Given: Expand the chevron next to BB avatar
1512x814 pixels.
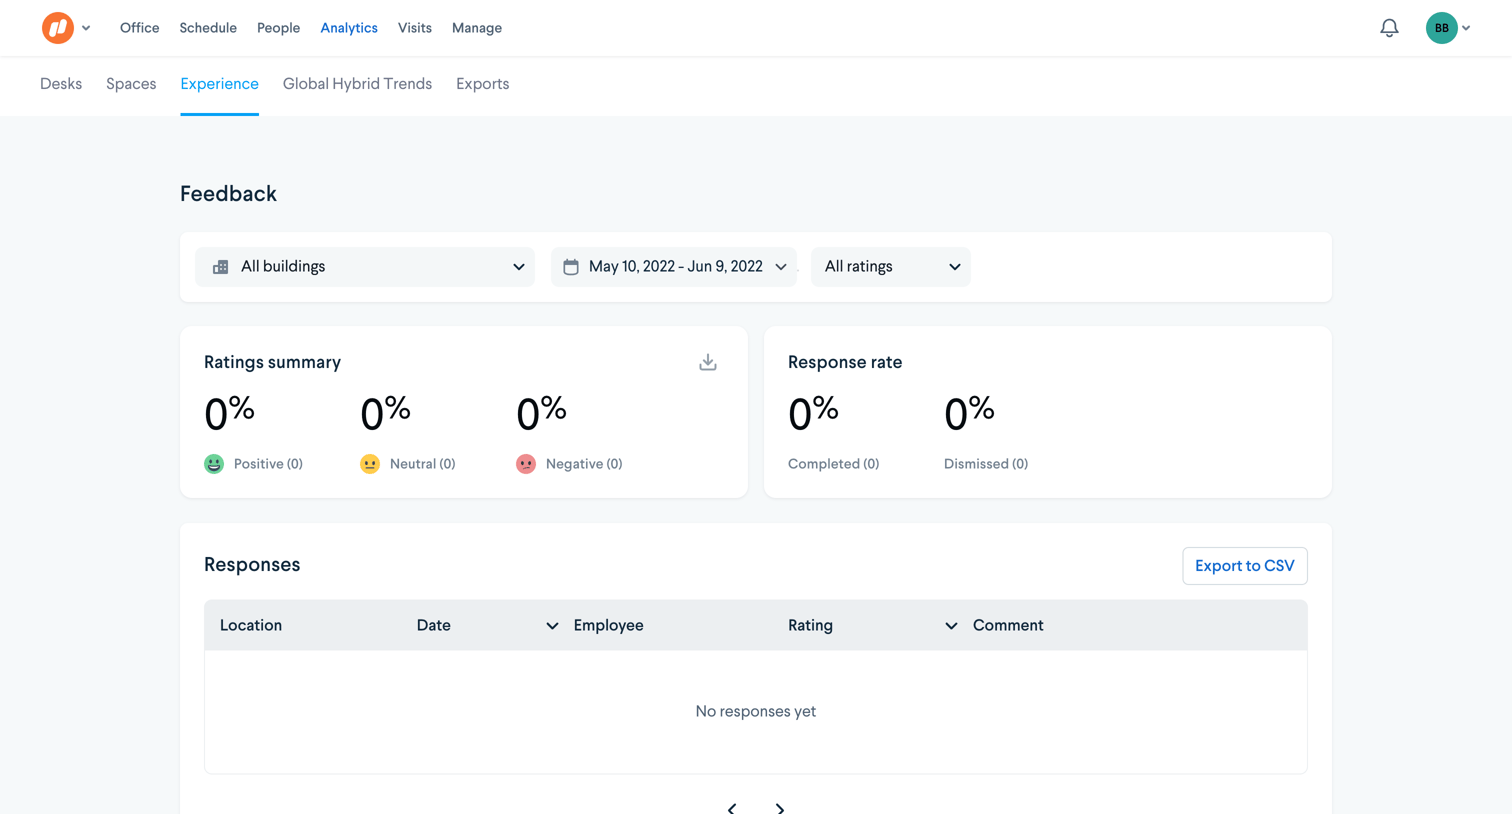Looking at the screenshot, I should tap(1466, 28).
